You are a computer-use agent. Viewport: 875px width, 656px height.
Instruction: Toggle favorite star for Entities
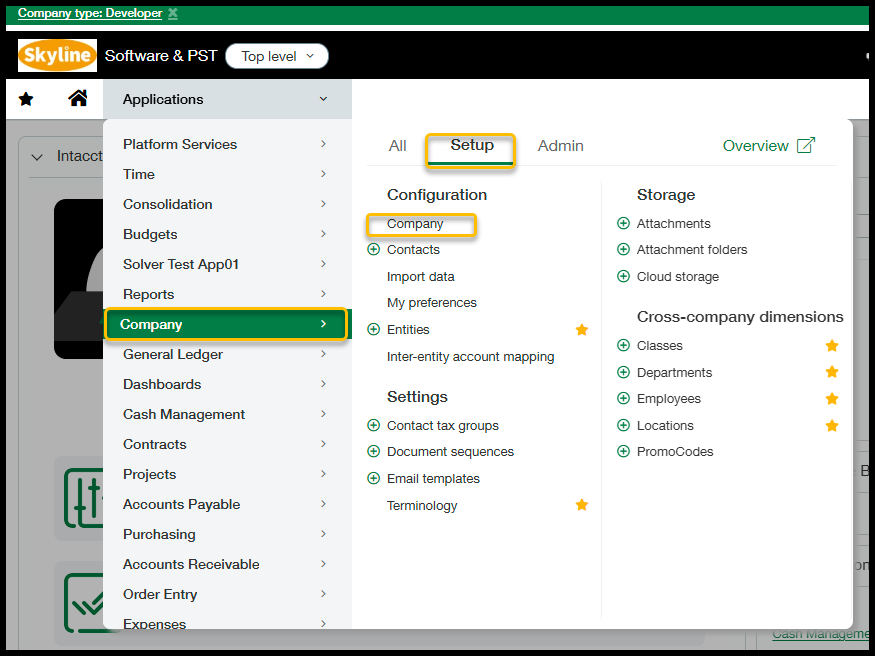tap(582, 330)
